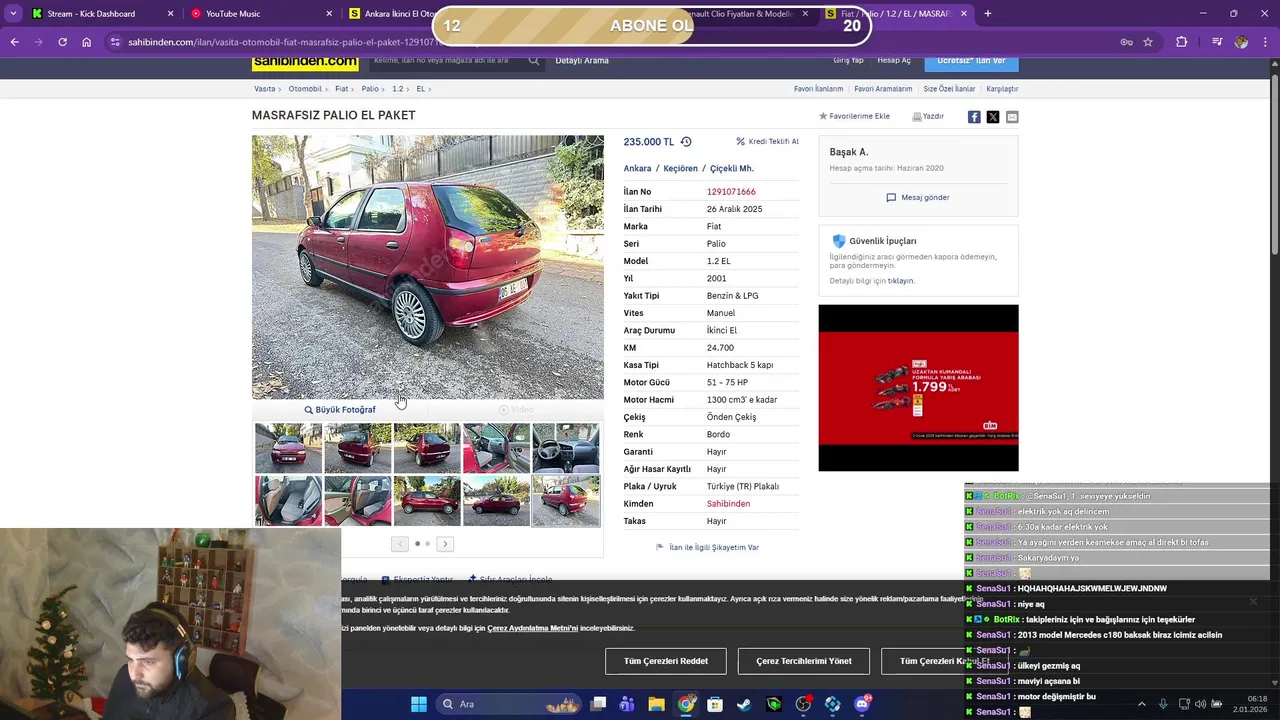This screenshot has width=1280, height=720.
Task: Open the browser home page icon
Action: click(x=87, y=42)
